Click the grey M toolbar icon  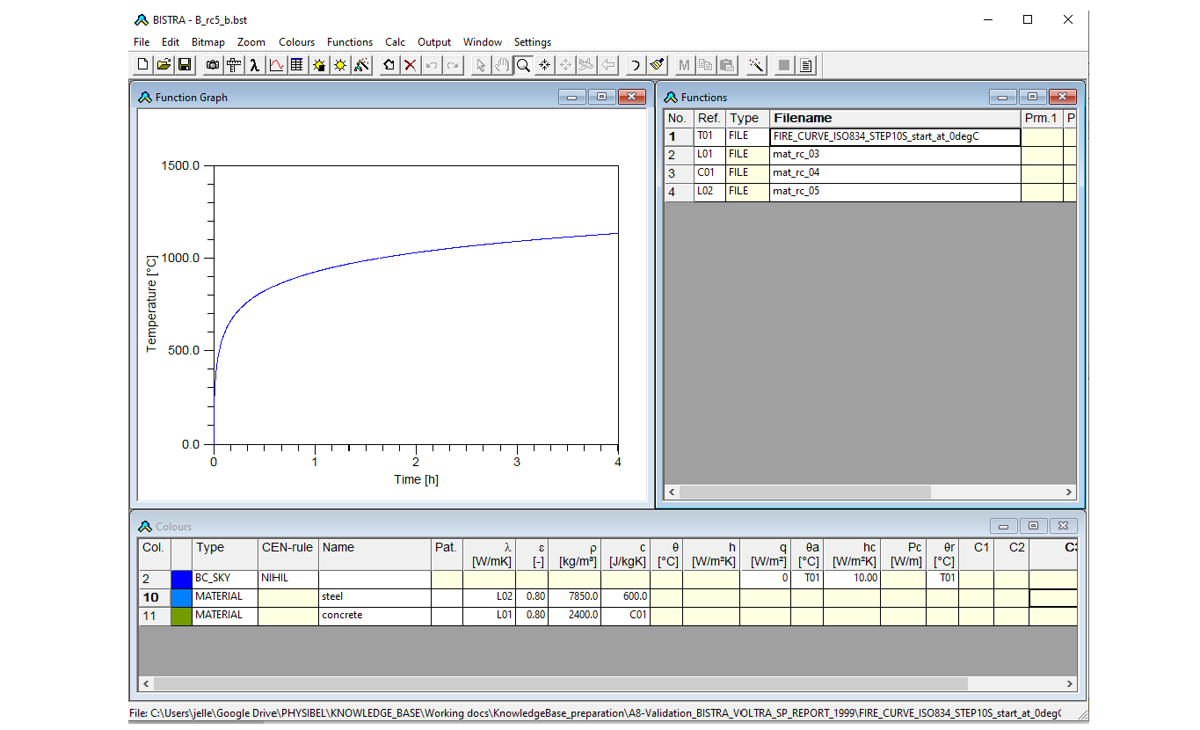(685, 65)
